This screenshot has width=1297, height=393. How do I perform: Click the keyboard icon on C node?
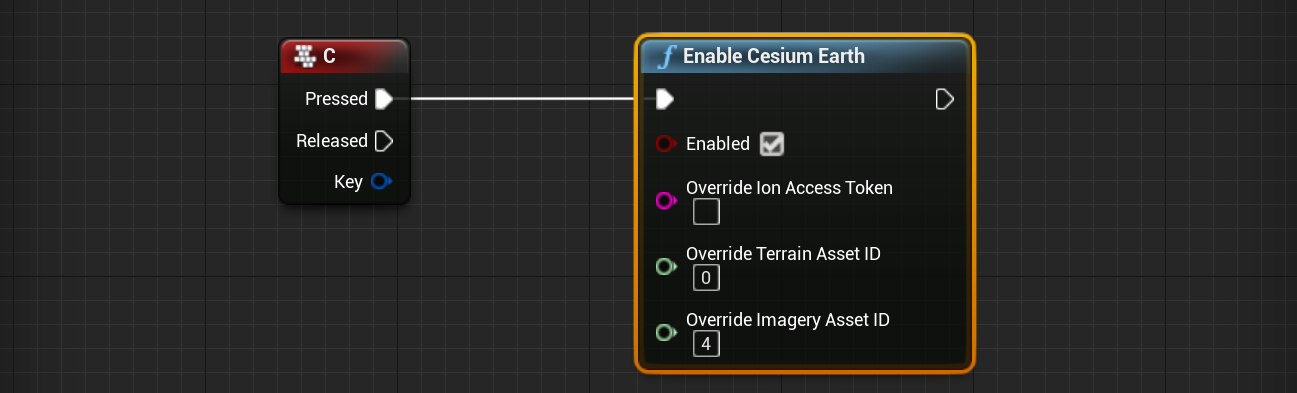pos(305,56)
